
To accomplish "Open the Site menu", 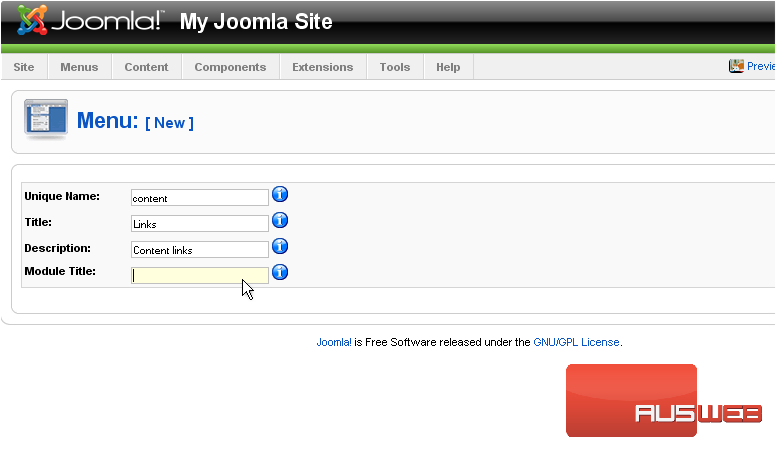I will pos(24,67).
